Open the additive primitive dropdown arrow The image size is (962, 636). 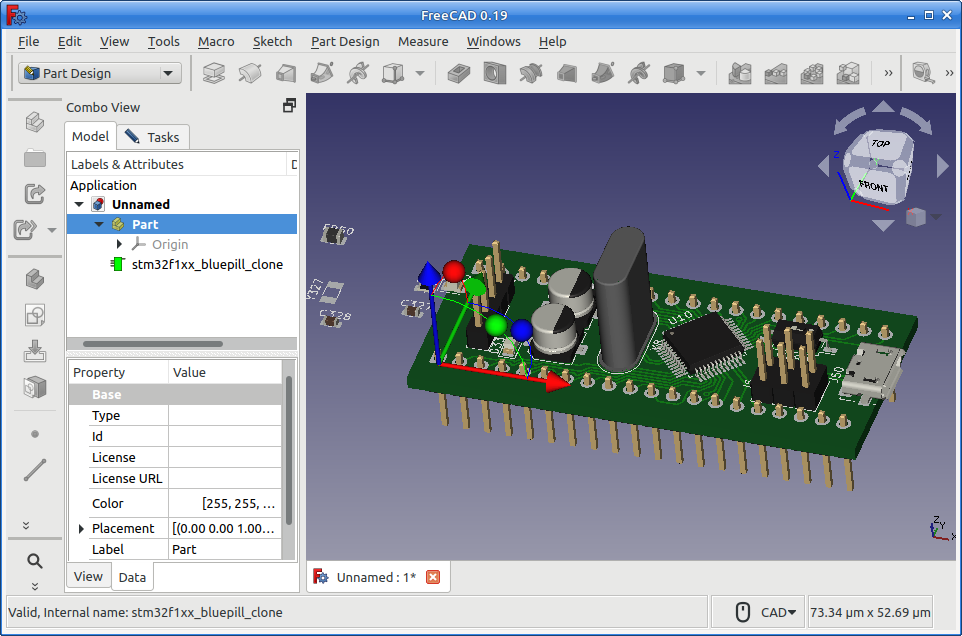(420, 74)
